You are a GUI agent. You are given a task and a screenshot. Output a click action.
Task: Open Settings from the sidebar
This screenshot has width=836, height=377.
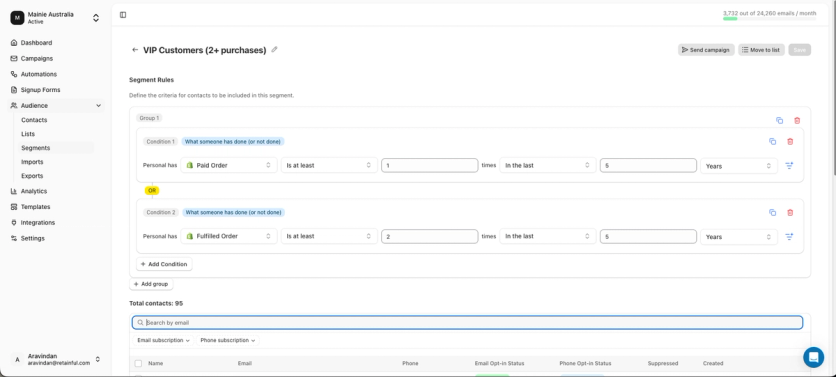(x=33, y=238)
